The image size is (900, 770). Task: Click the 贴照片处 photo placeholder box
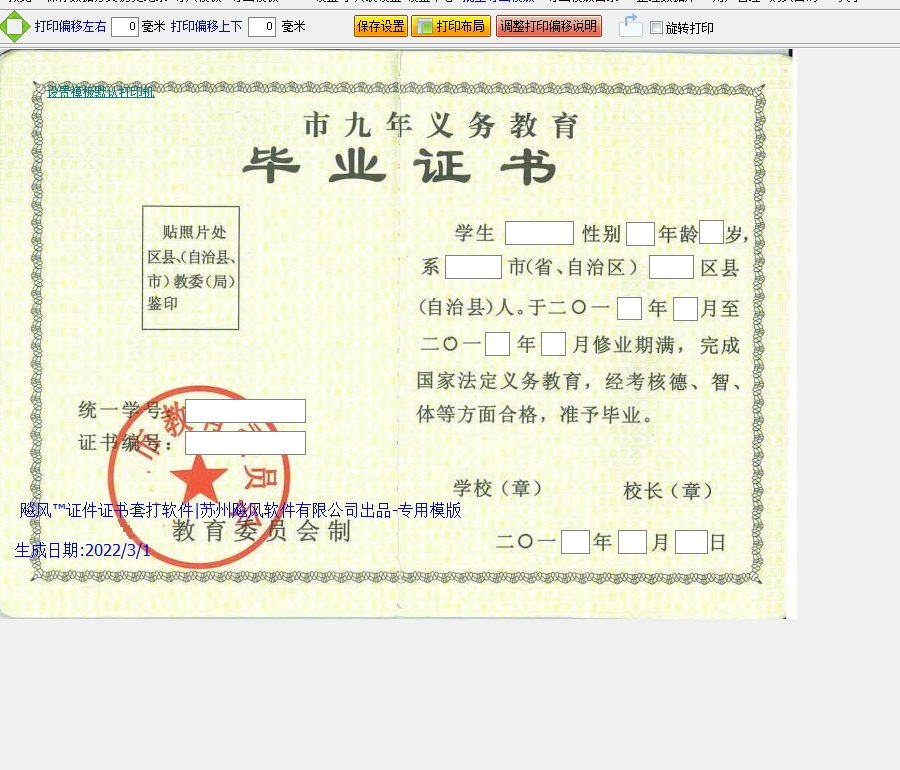[191, 268]
